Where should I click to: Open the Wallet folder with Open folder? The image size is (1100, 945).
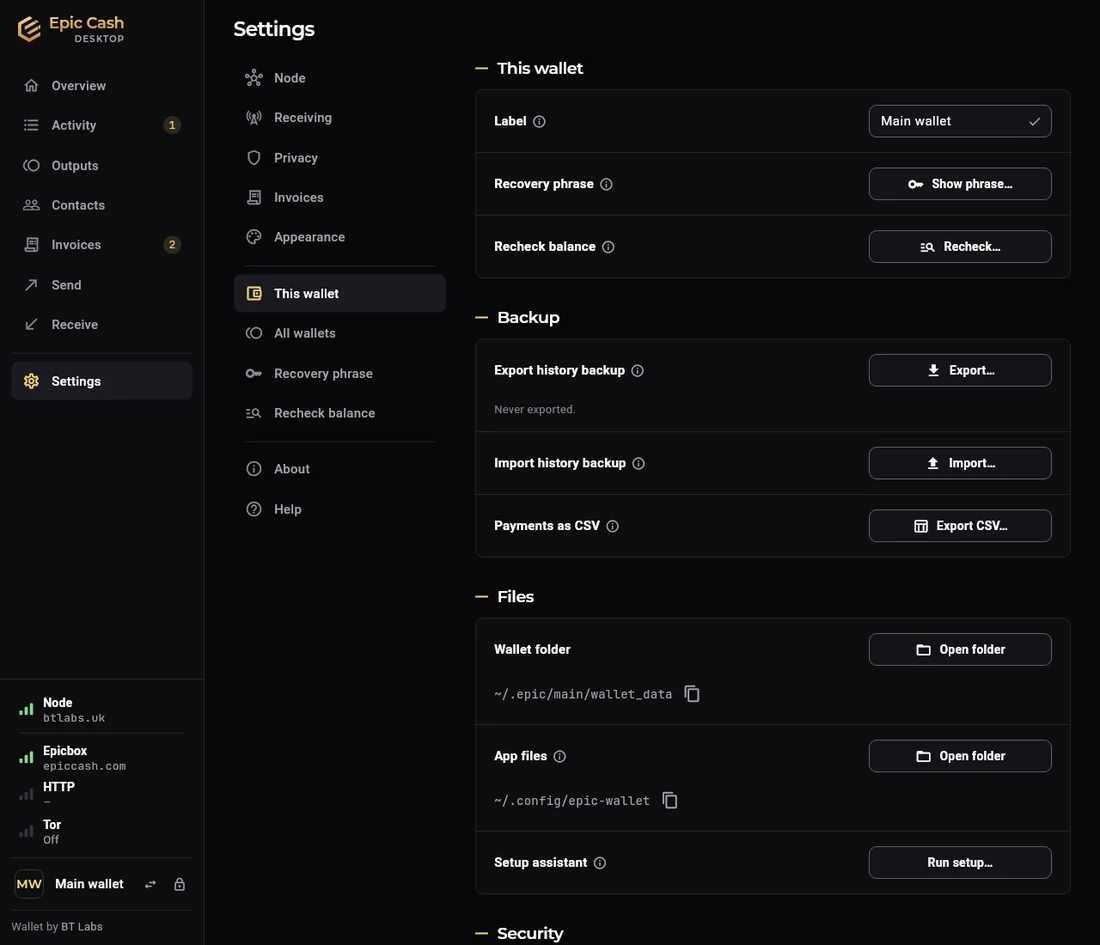point(960,650)
